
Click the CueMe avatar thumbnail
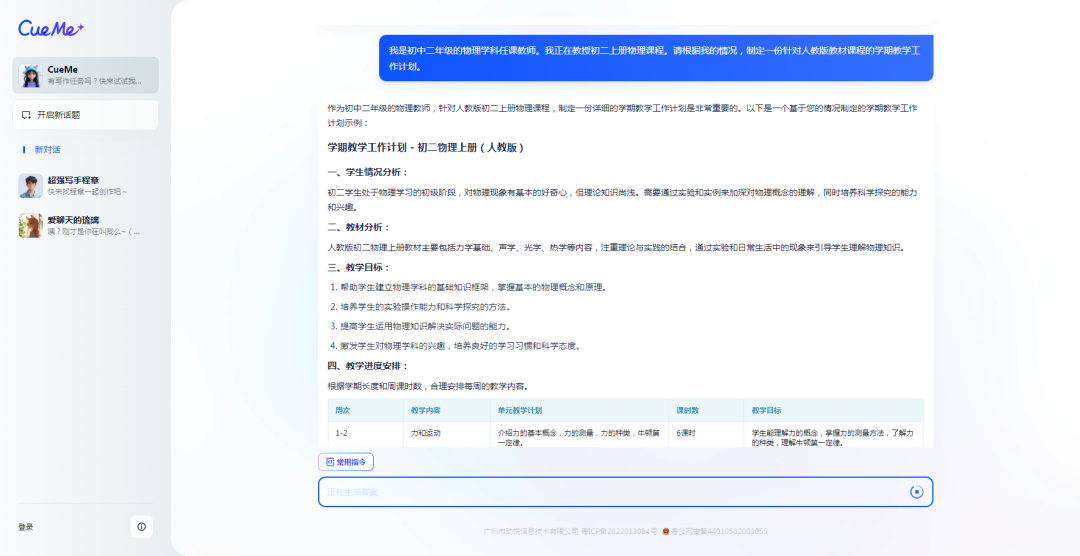(30, 75)
